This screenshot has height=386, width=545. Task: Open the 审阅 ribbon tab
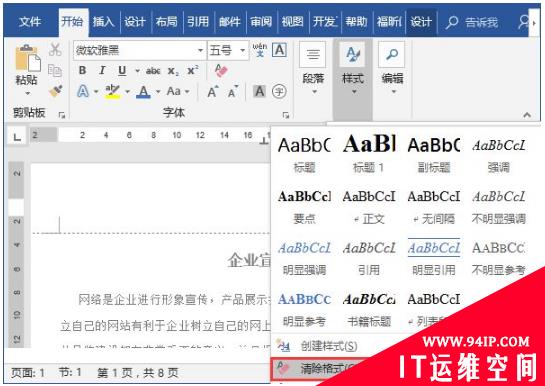[x=261, y=22]
